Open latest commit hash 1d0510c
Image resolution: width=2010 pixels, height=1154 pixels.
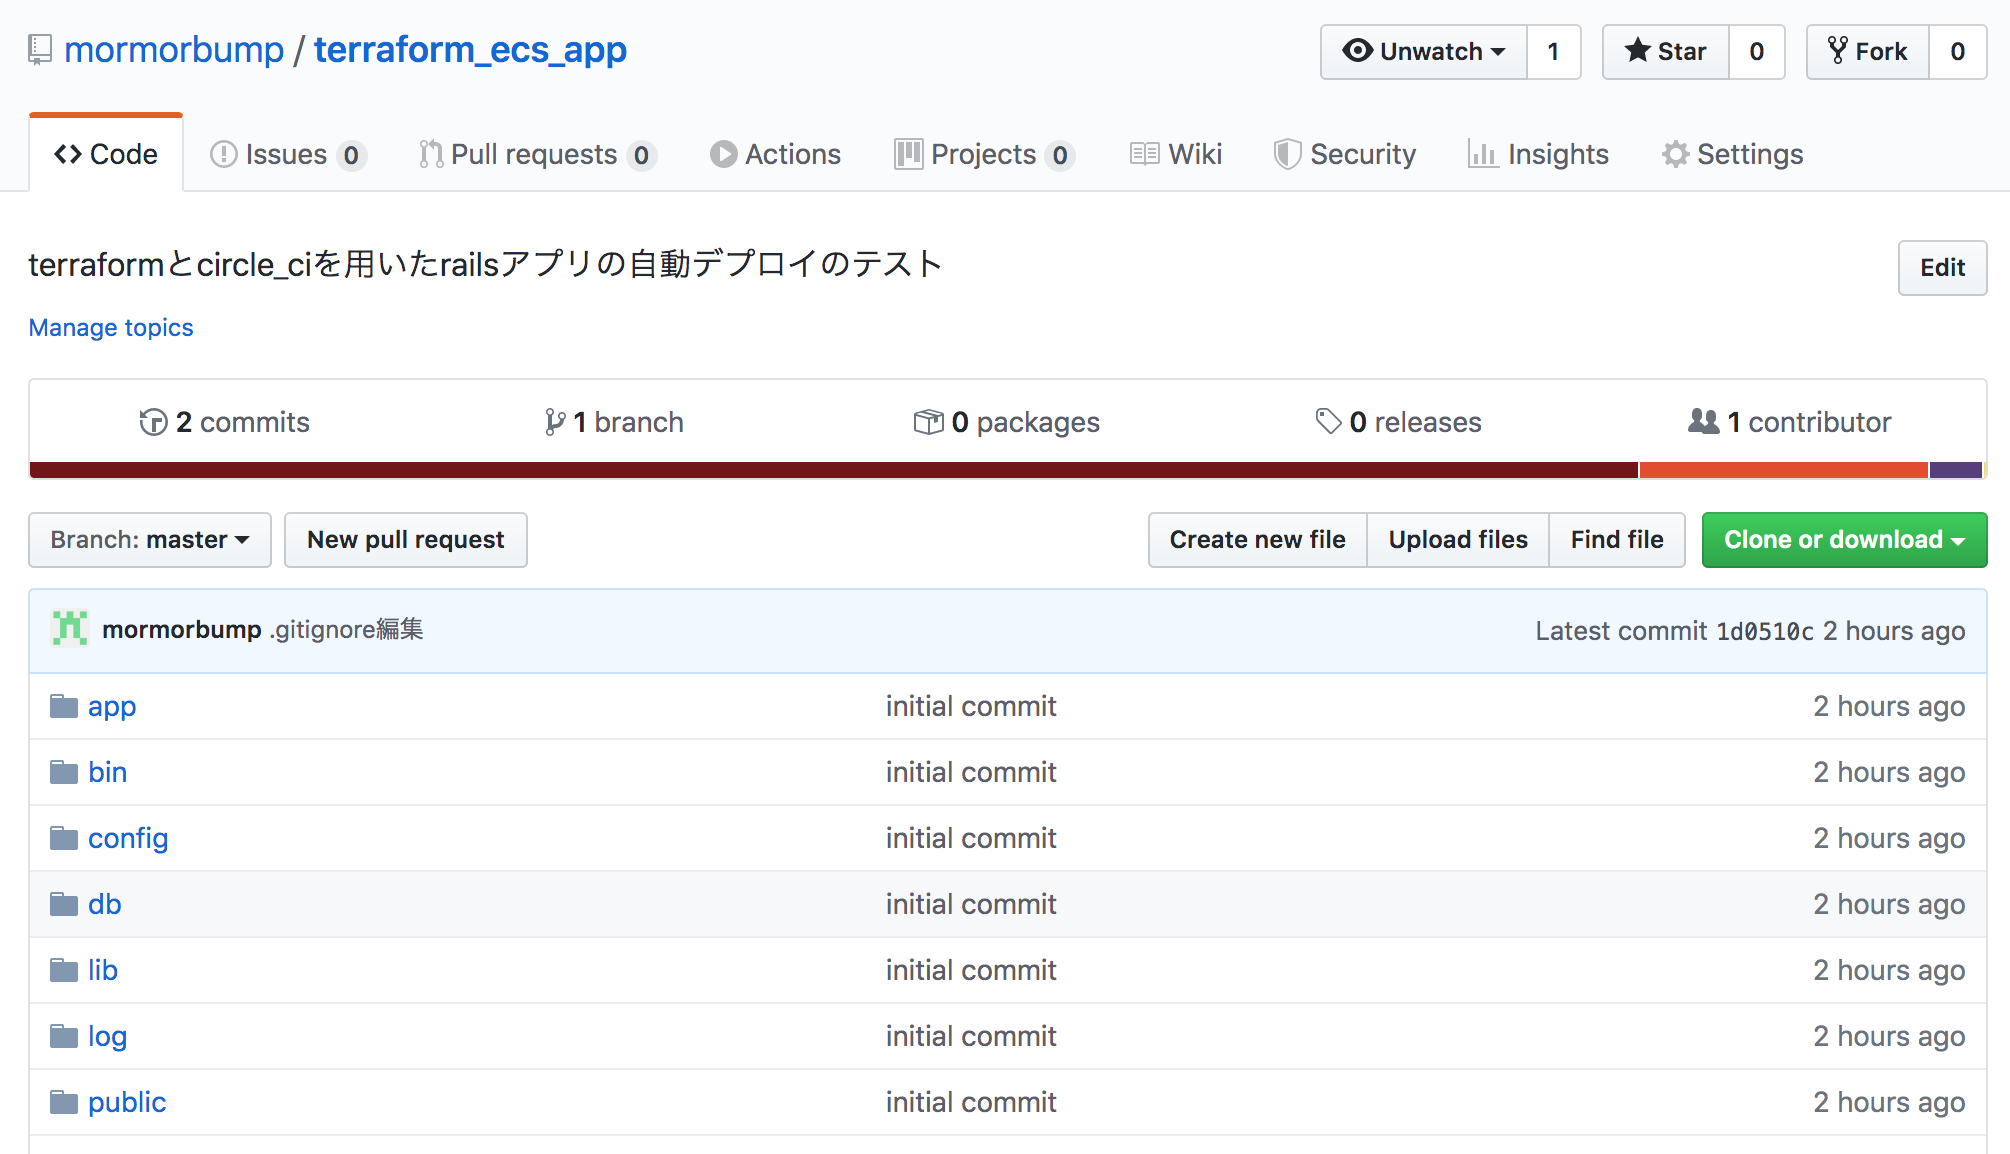pos(1764,631)
